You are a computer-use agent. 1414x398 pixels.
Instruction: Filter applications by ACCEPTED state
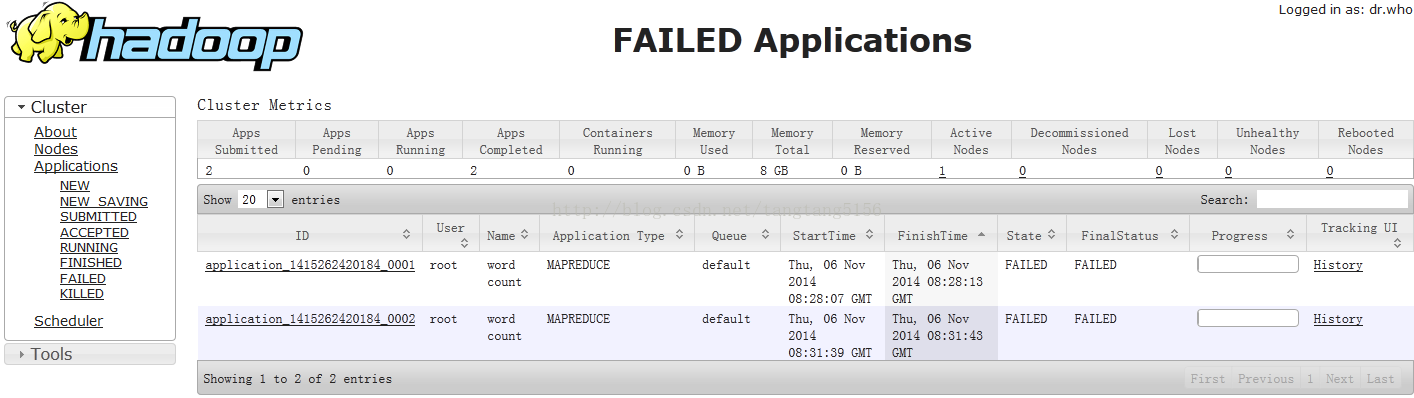click(94, 232)
